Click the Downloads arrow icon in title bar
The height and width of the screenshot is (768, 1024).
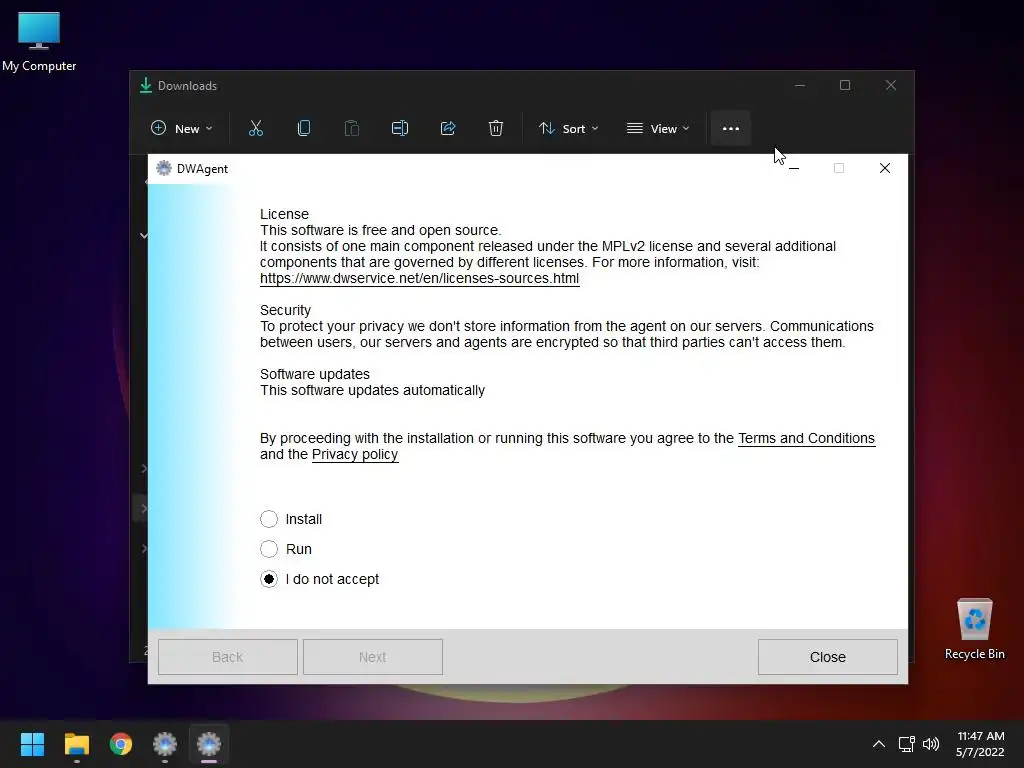coord(146,86)
